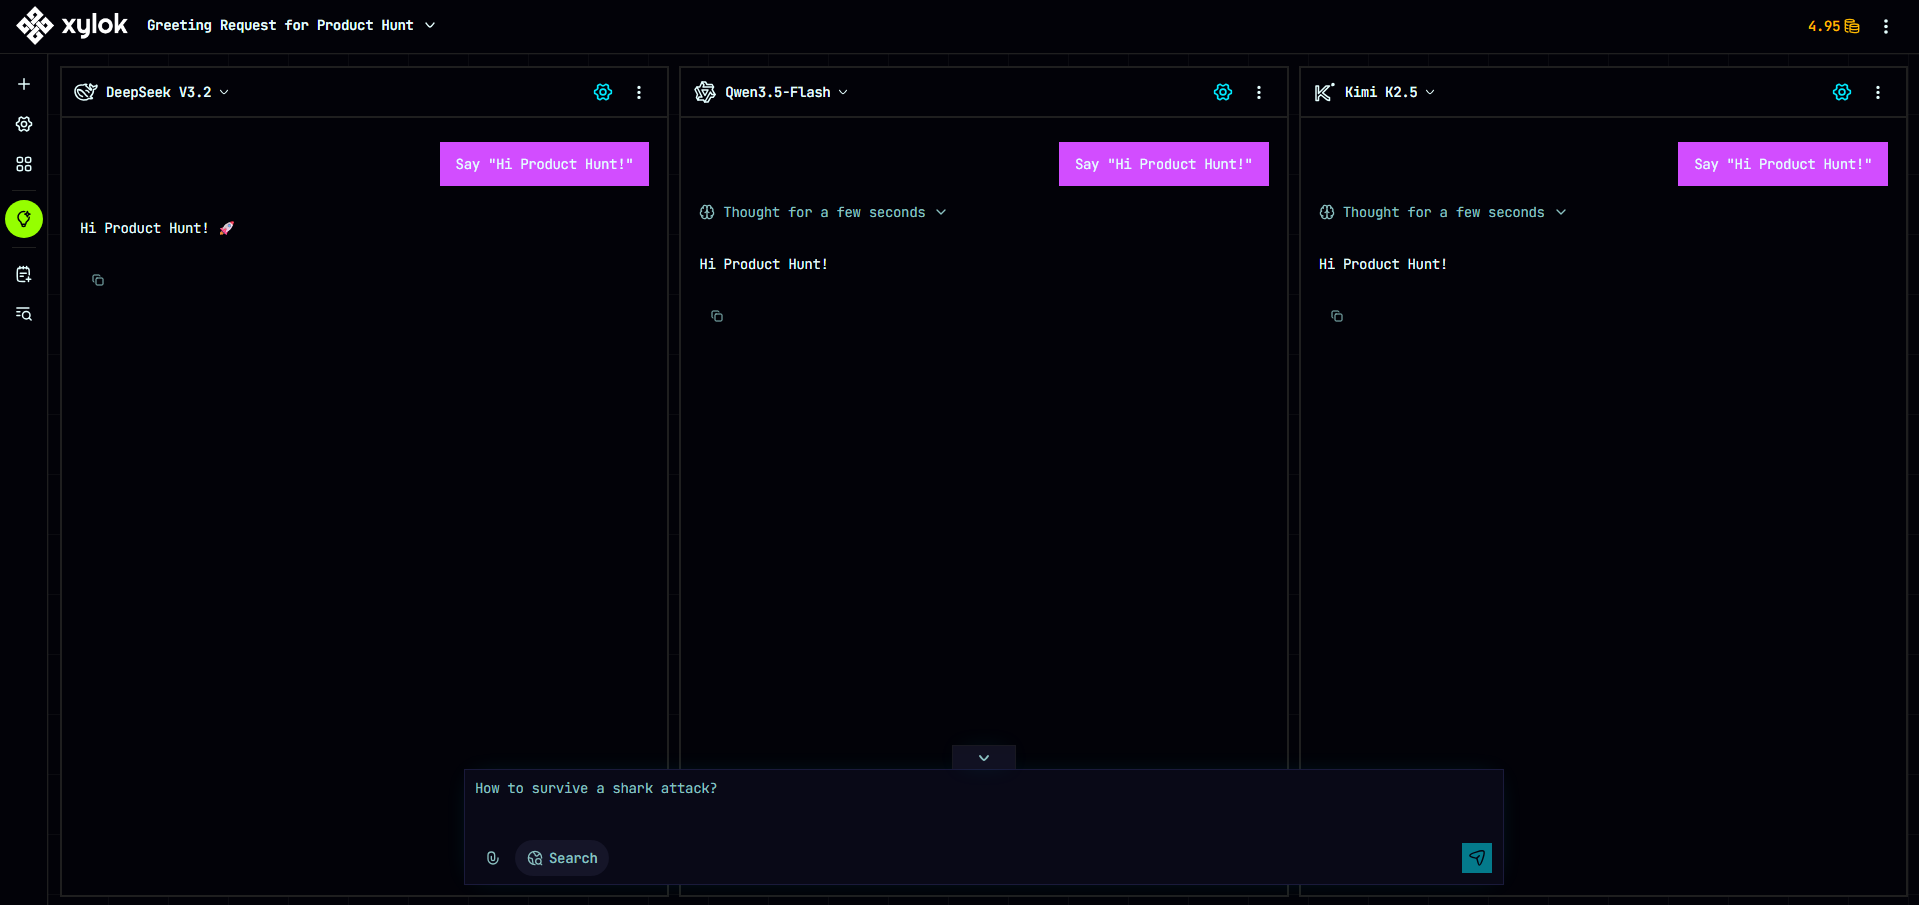Expand the Greeting Request for Product Hunt title dropdown
This screenshot has width=1919, height=905.
point(430,25)
